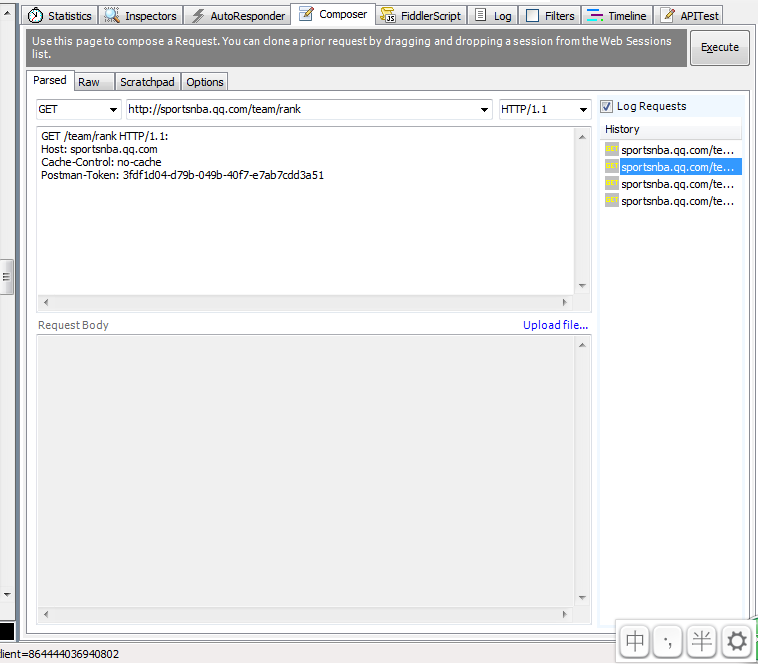Click the AutoResponder lightning bolt icon
The width and height of the screenshot is (758, 664).
point(198,15)
